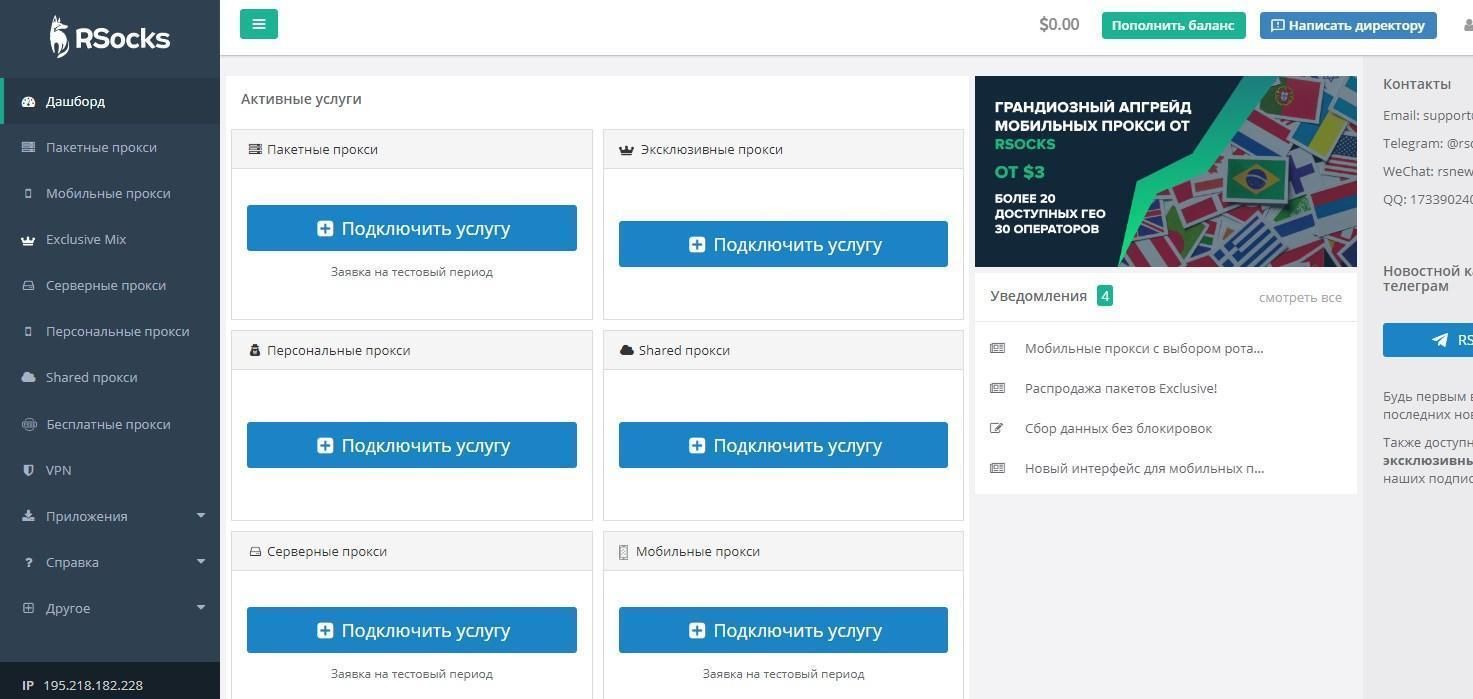
Task: Connect service in Shared прокси card
Action: (783, 445)
